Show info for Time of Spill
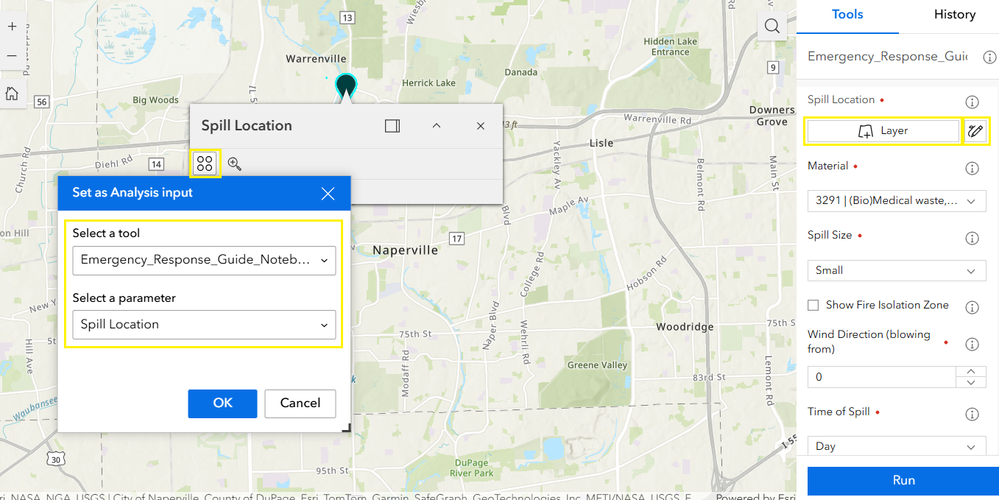999x500 pixels. click(x=972, y=414)
